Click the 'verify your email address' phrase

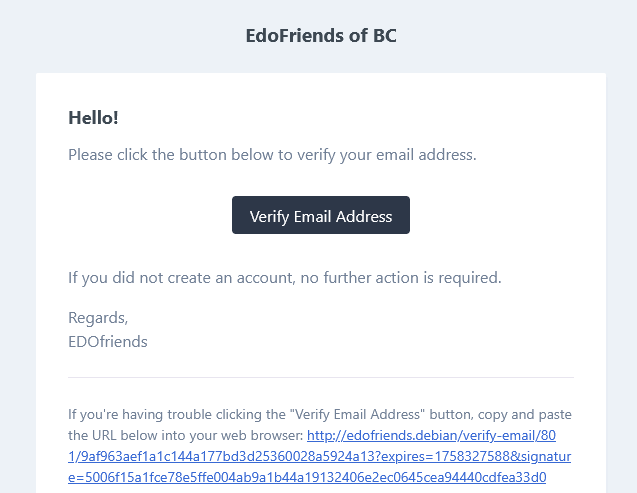click(x=390, y=156)
